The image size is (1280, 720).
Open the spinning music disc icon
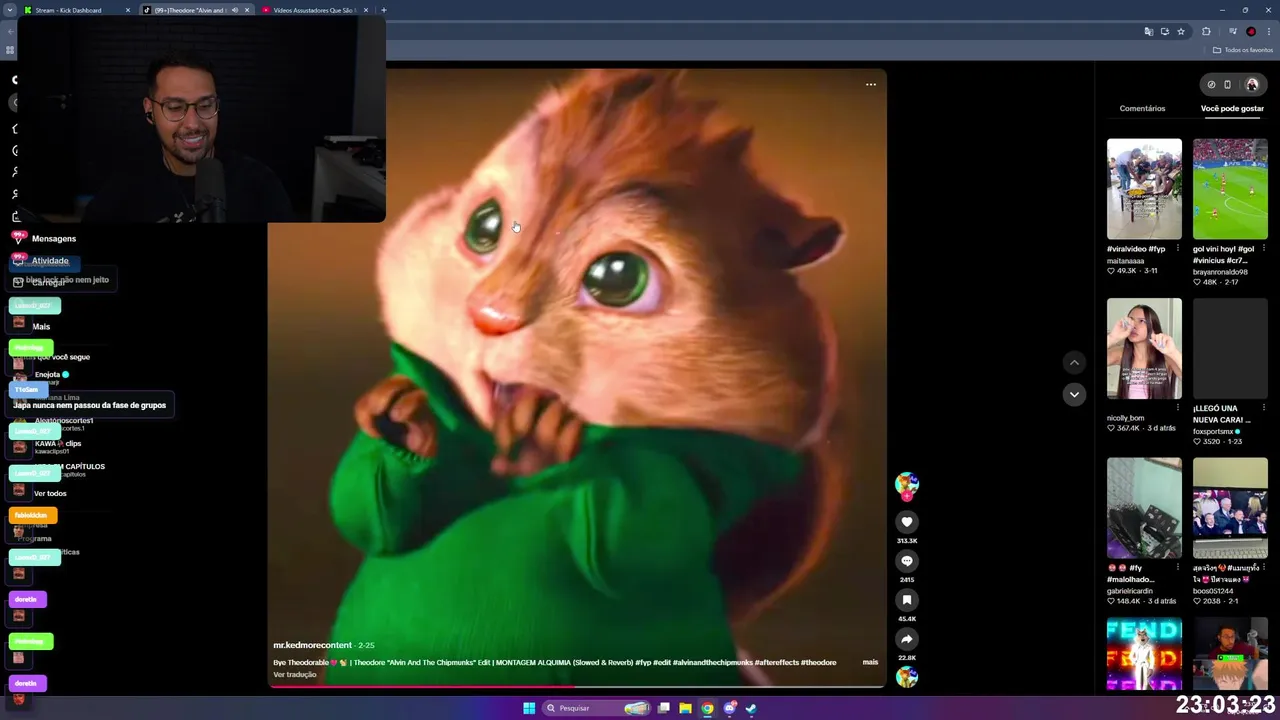[906, 677]
